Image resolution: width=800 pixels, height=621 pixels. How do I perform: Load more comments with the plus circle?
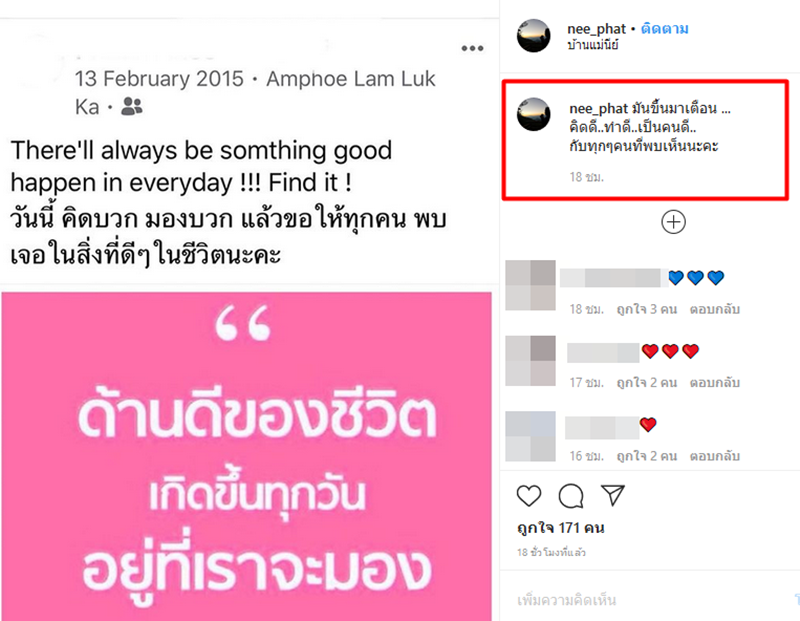[673, 222]
